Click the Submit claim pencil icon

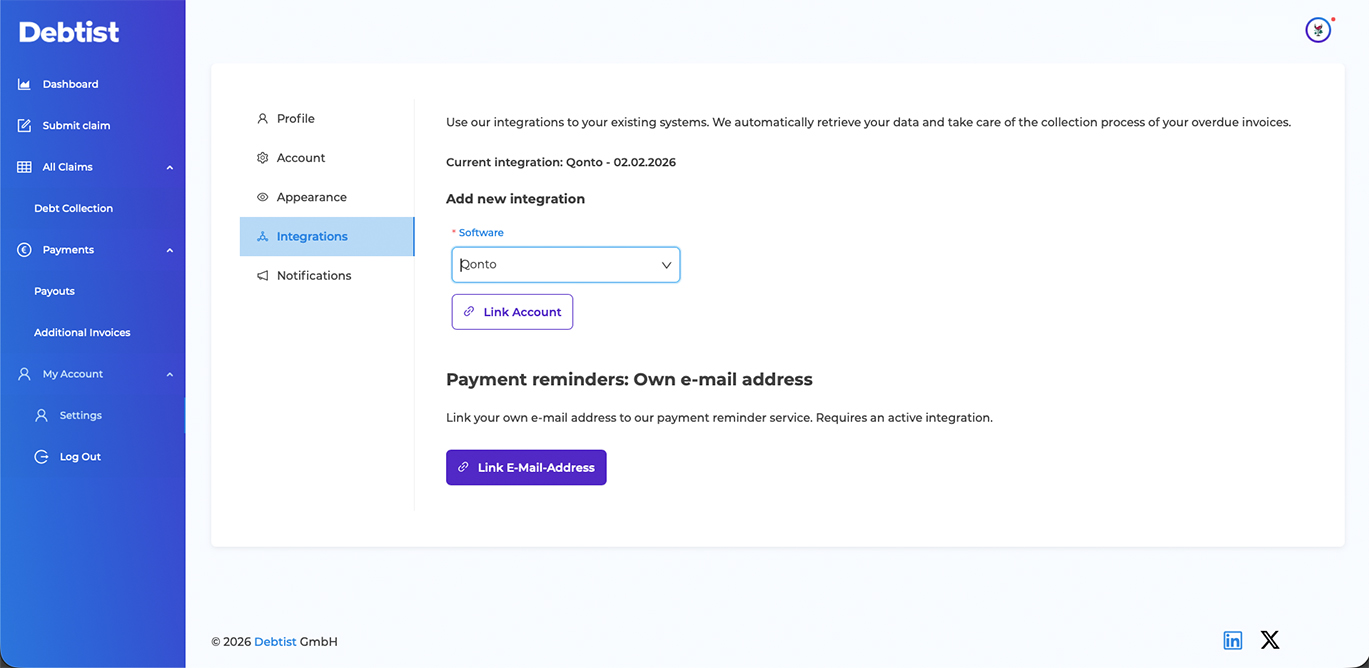click(x=24, y=126)
